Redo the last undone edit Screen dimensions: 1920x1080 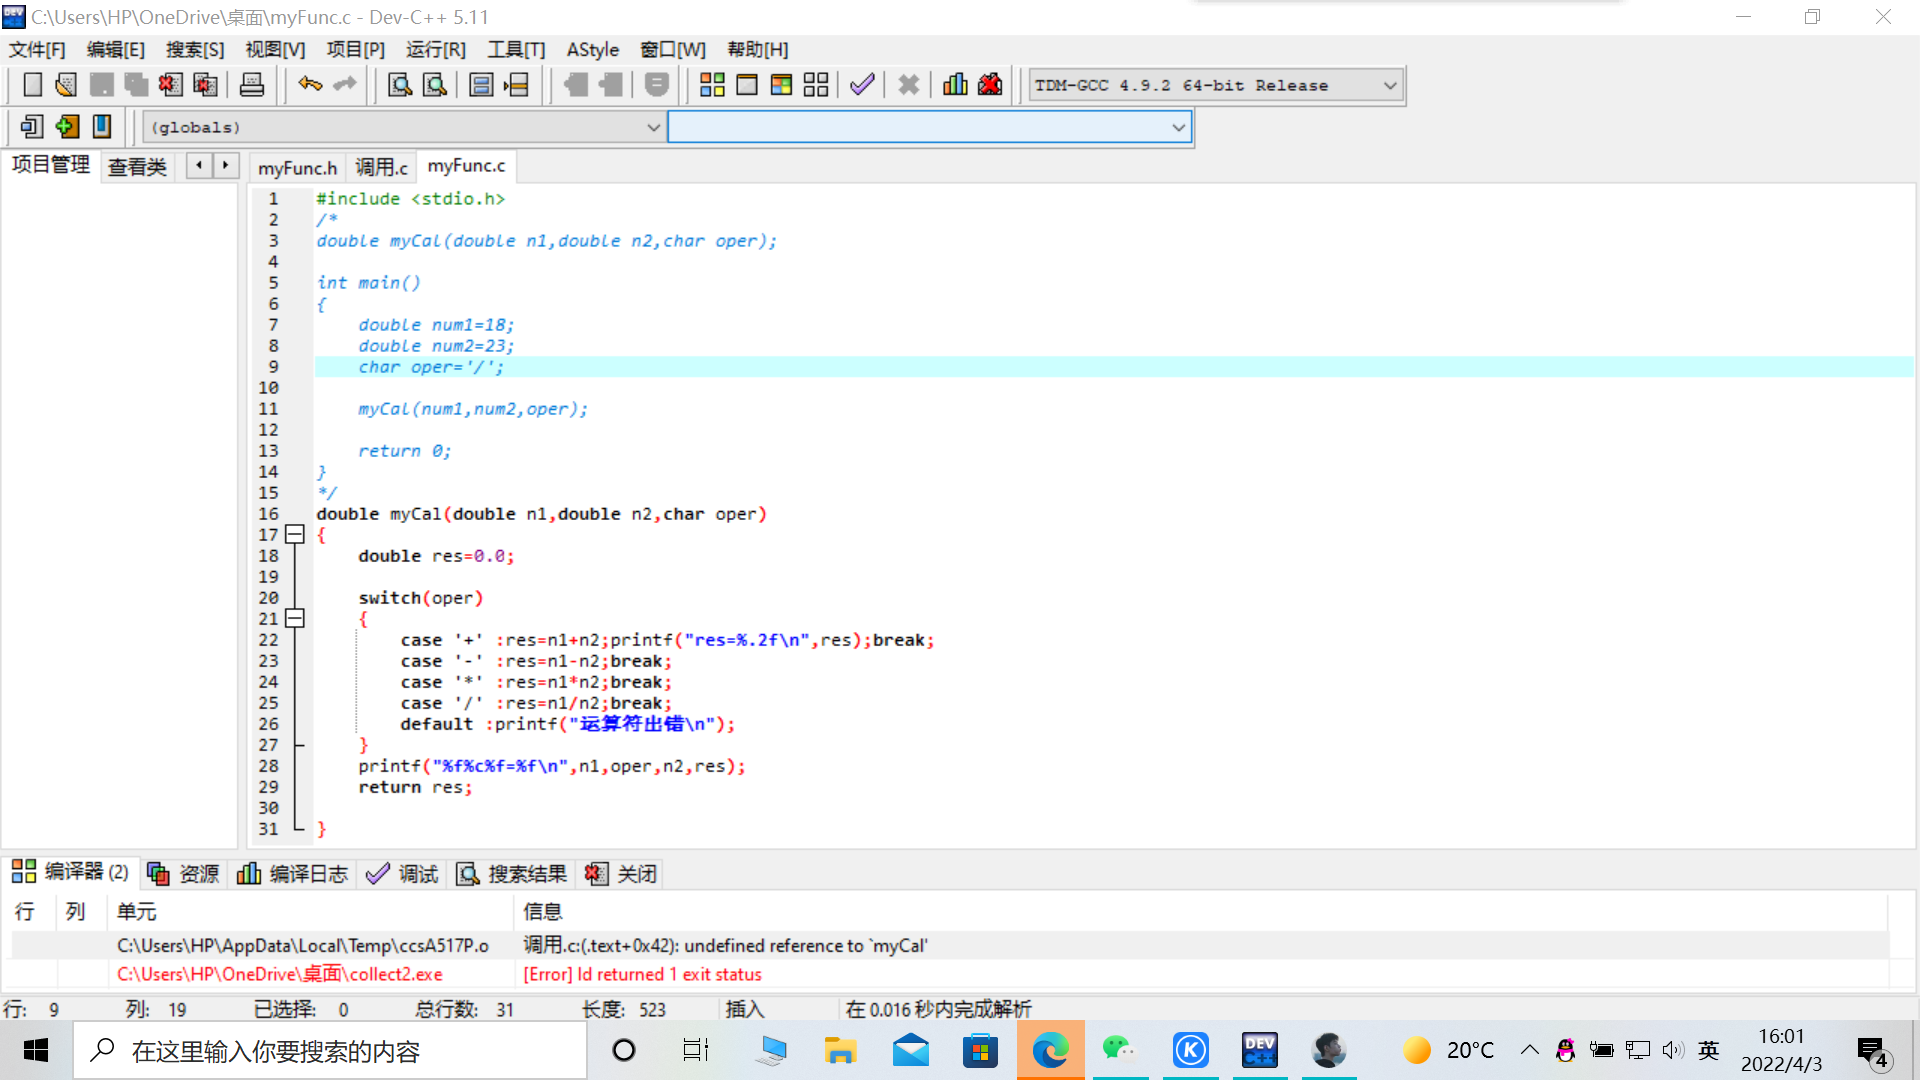coord(345,85)
